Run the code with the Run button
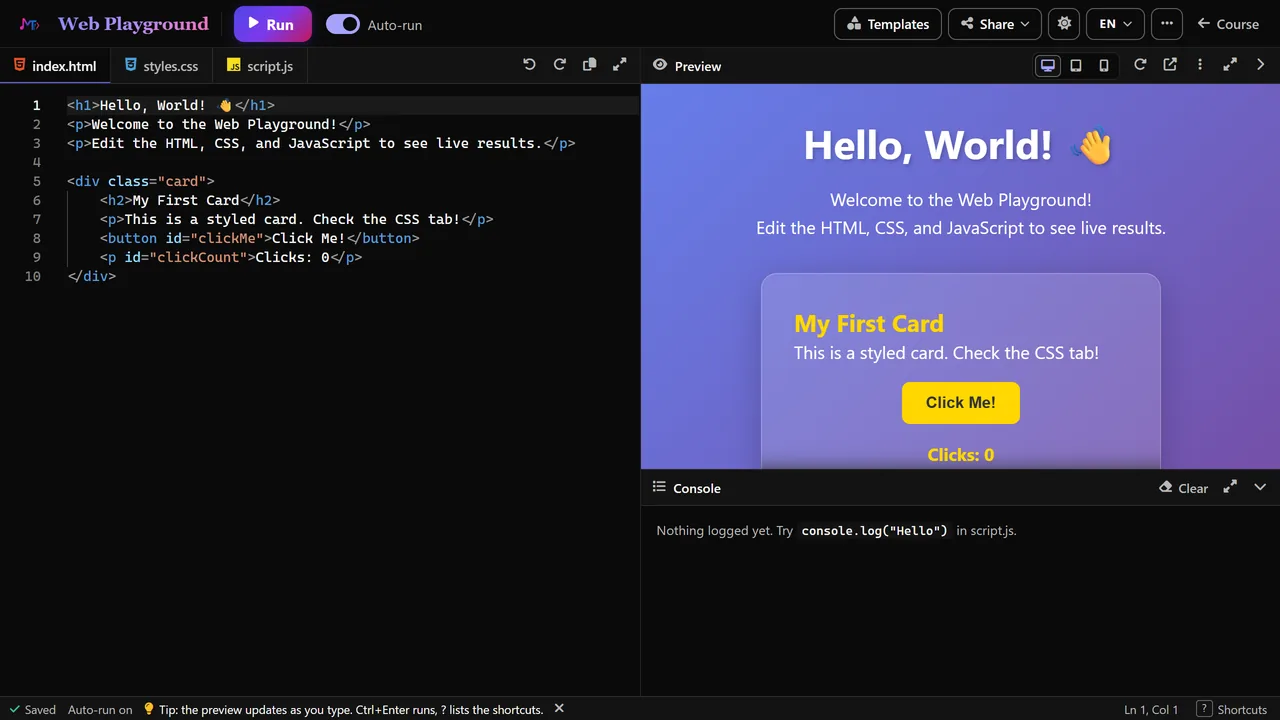The image size is (1280, 720). click(x=272, y=24)
